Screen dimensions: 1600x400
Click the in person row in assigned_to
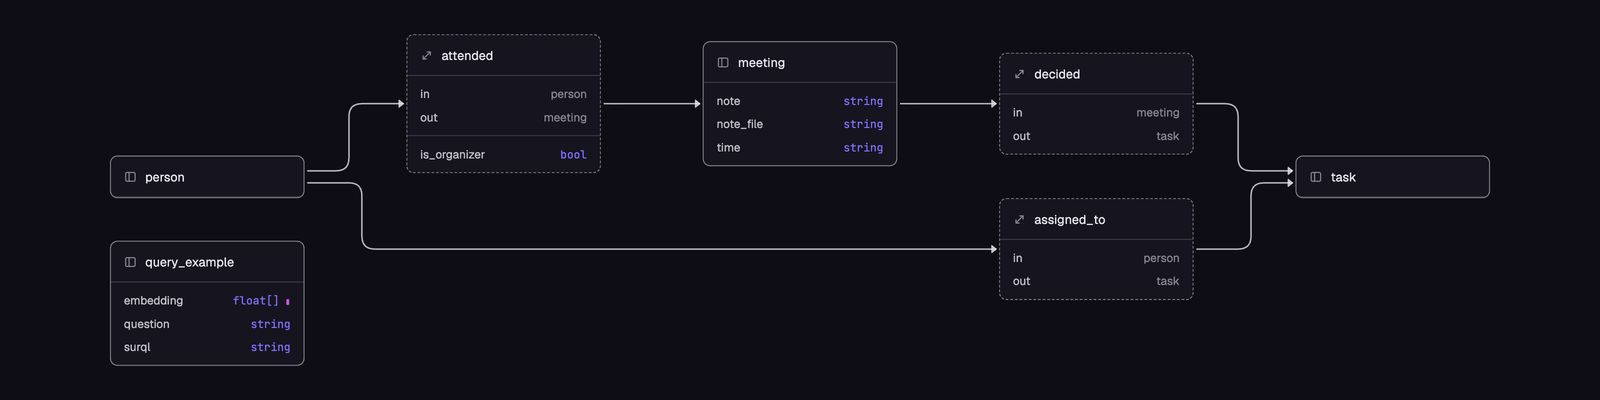point(1096,258)
